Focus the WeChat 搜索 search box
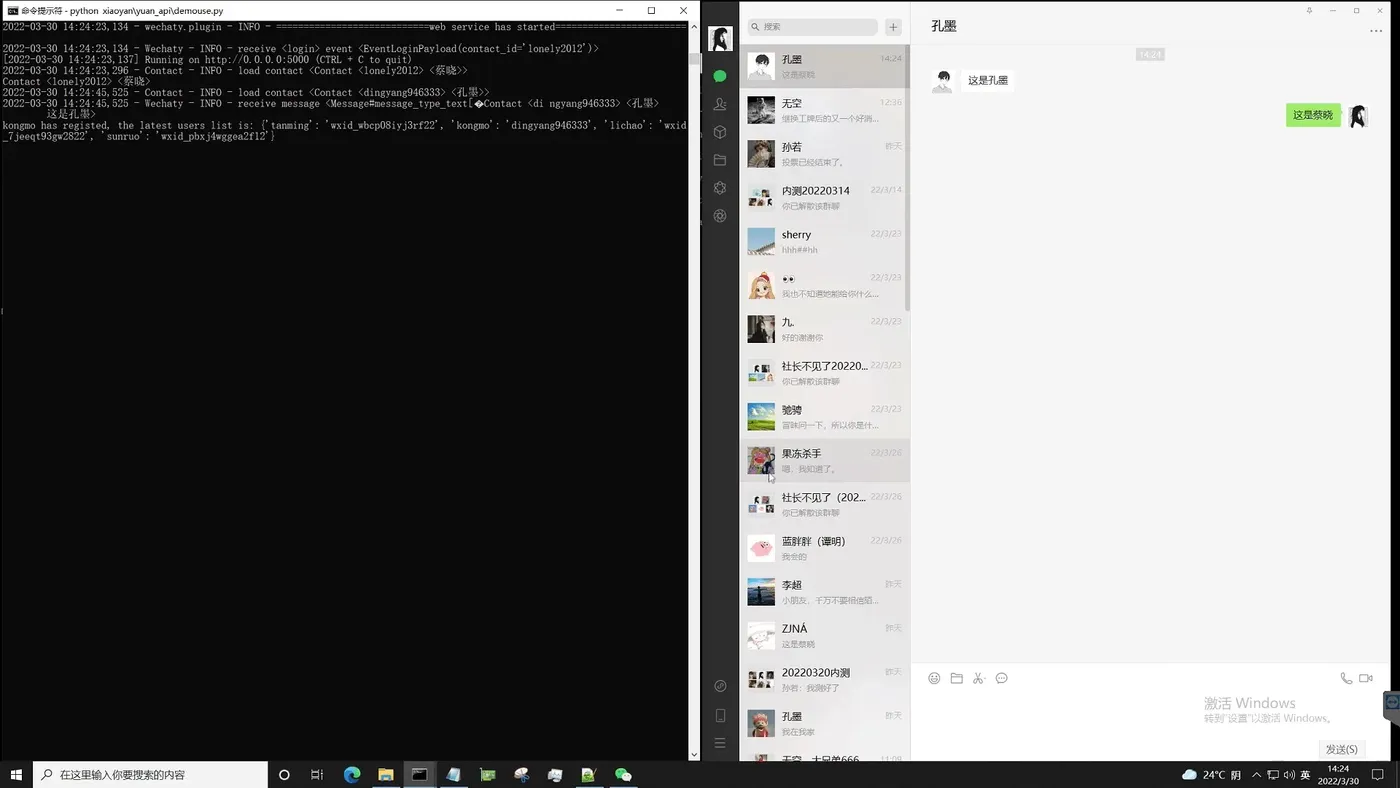The width and height of the screenshot is (1400, 788). [x=813, y=27]
